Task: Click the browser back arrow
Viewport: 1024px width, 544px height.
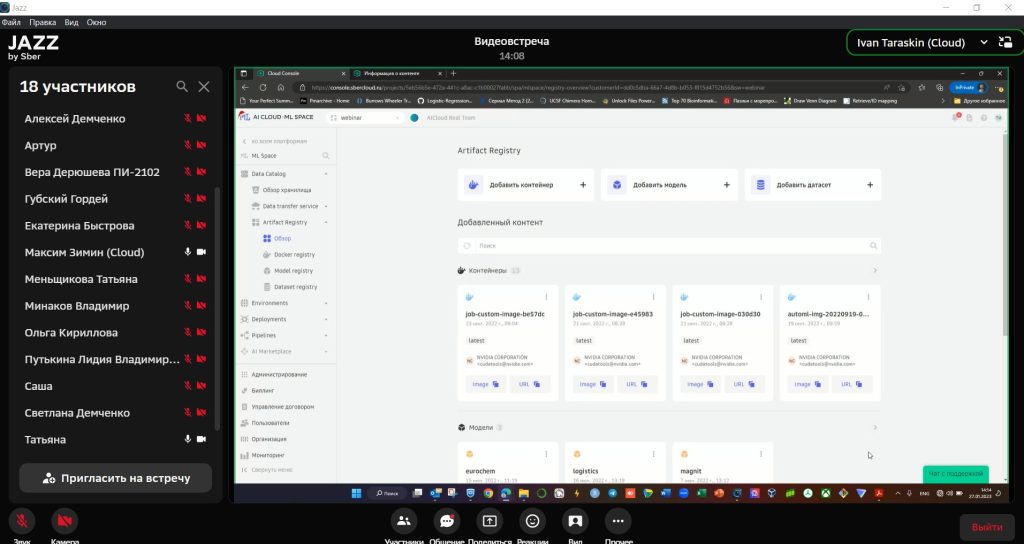Action: pyautogui.click(x=245, y=88)
